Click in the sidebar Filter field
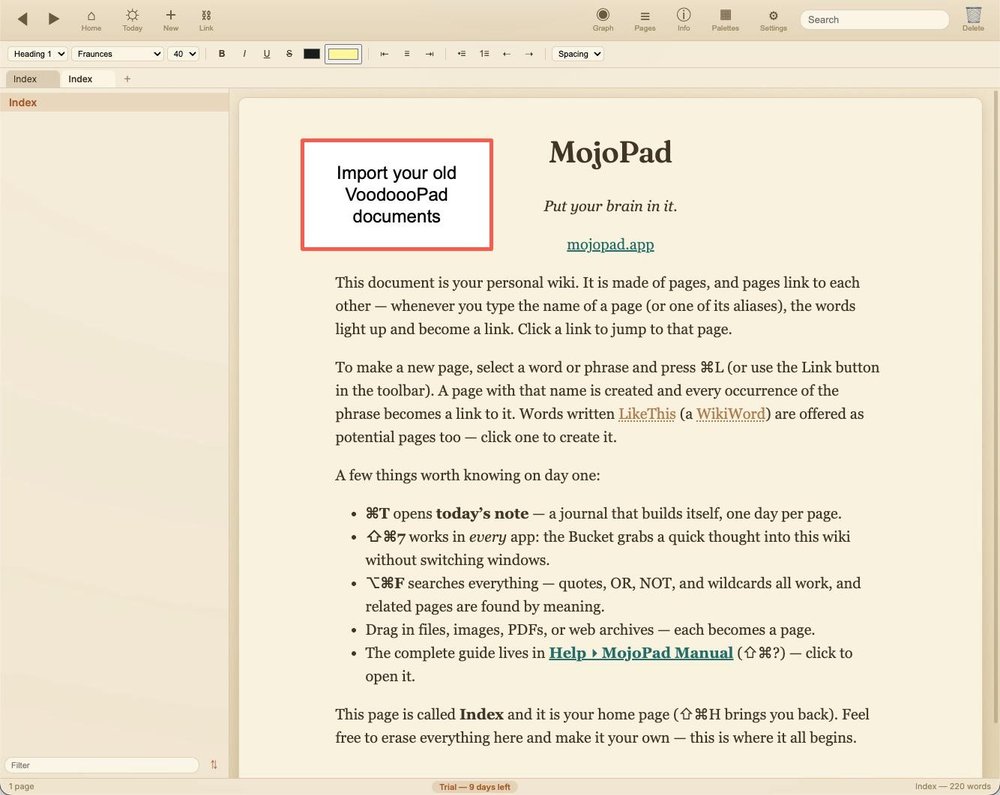Image resolution: width=1000 pixels, height=795 pixels. [x=102, y=765]
